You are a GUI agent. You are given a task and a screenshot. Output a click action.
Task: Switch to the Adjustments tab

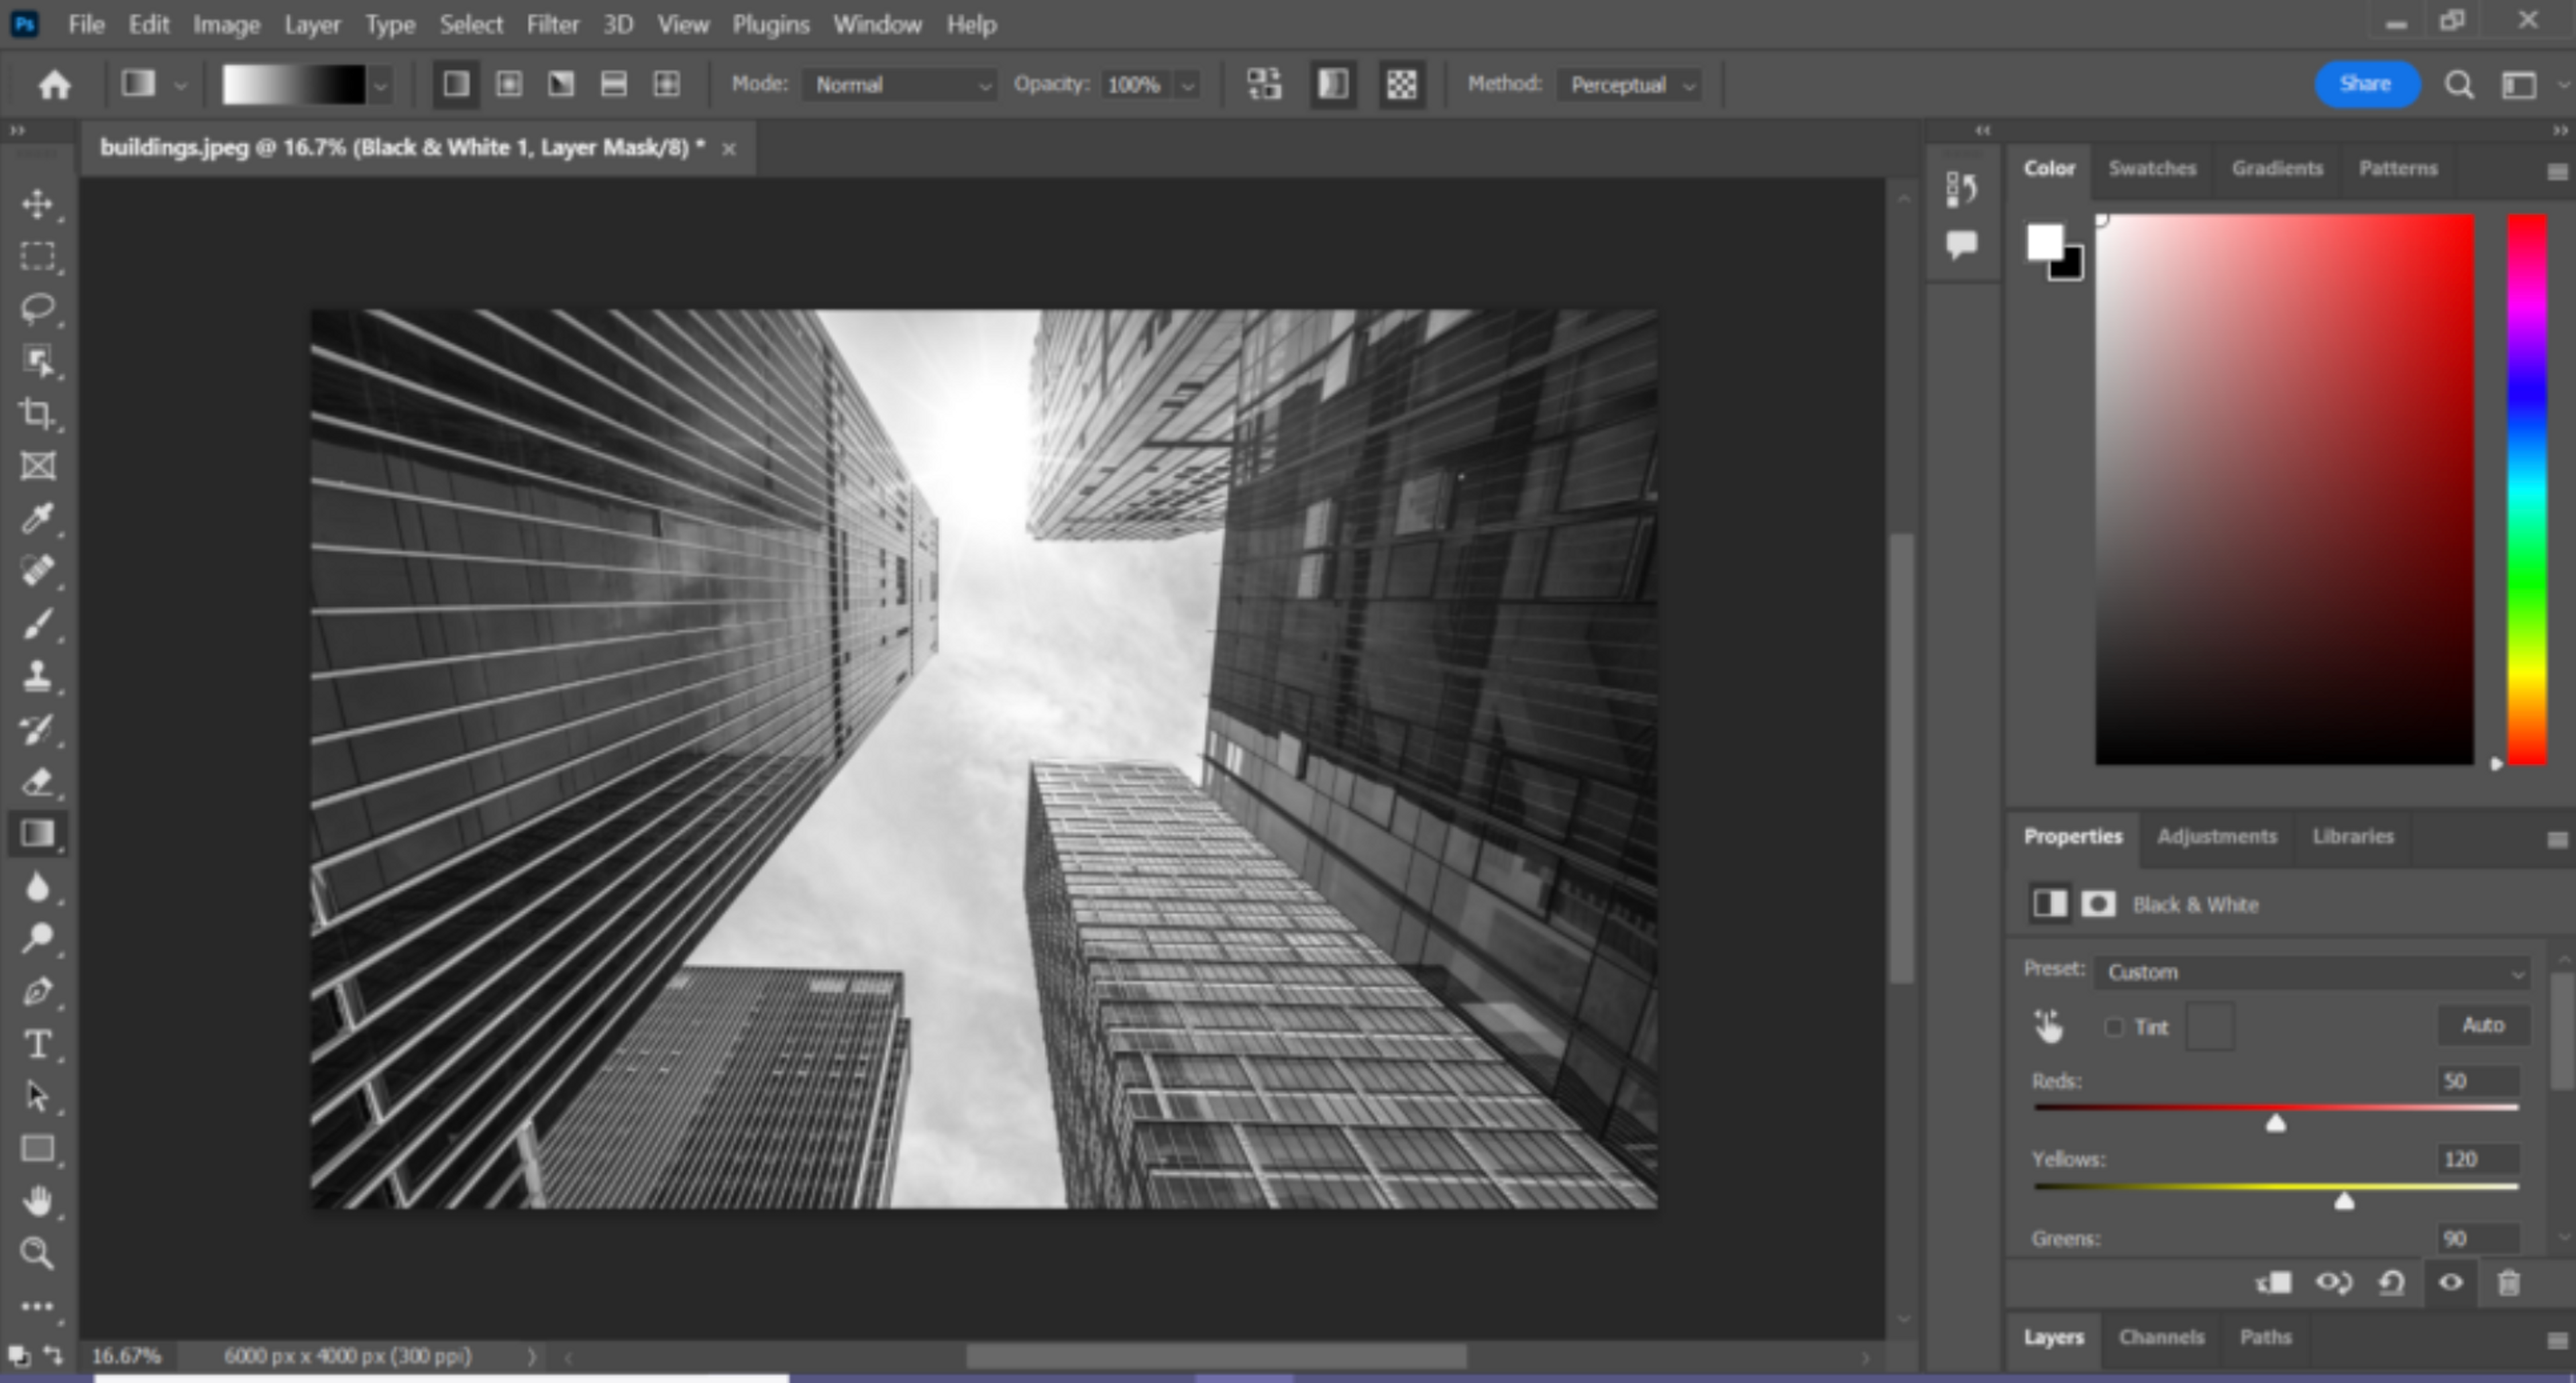2216,836
